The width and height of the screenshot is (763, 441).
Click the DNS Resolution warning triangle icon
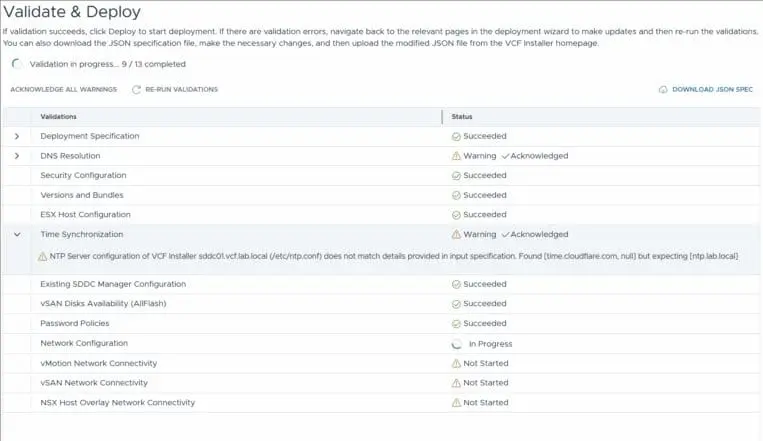[456, 156]
